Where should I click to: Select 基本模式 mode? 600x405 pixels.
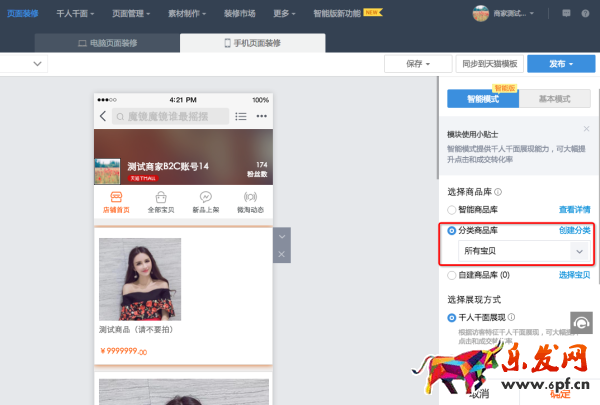point(554,99)
